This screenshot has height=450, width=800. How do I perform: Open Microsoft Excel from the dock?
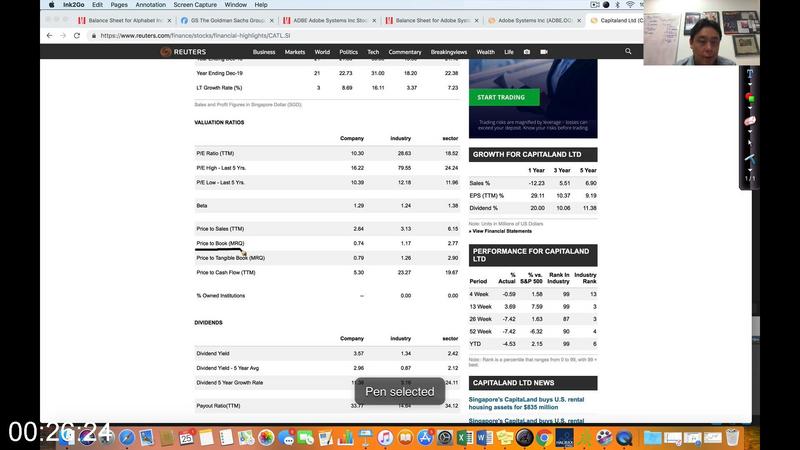click(464, 437)
